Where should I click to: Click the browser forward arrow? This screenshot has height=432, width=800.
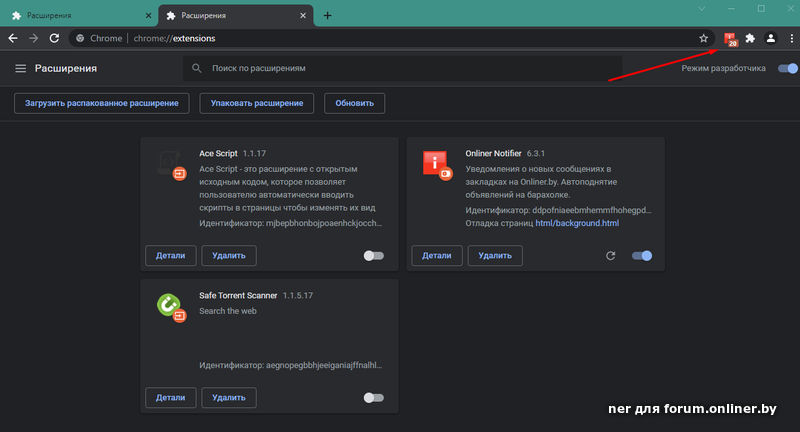tap(33, 38)
